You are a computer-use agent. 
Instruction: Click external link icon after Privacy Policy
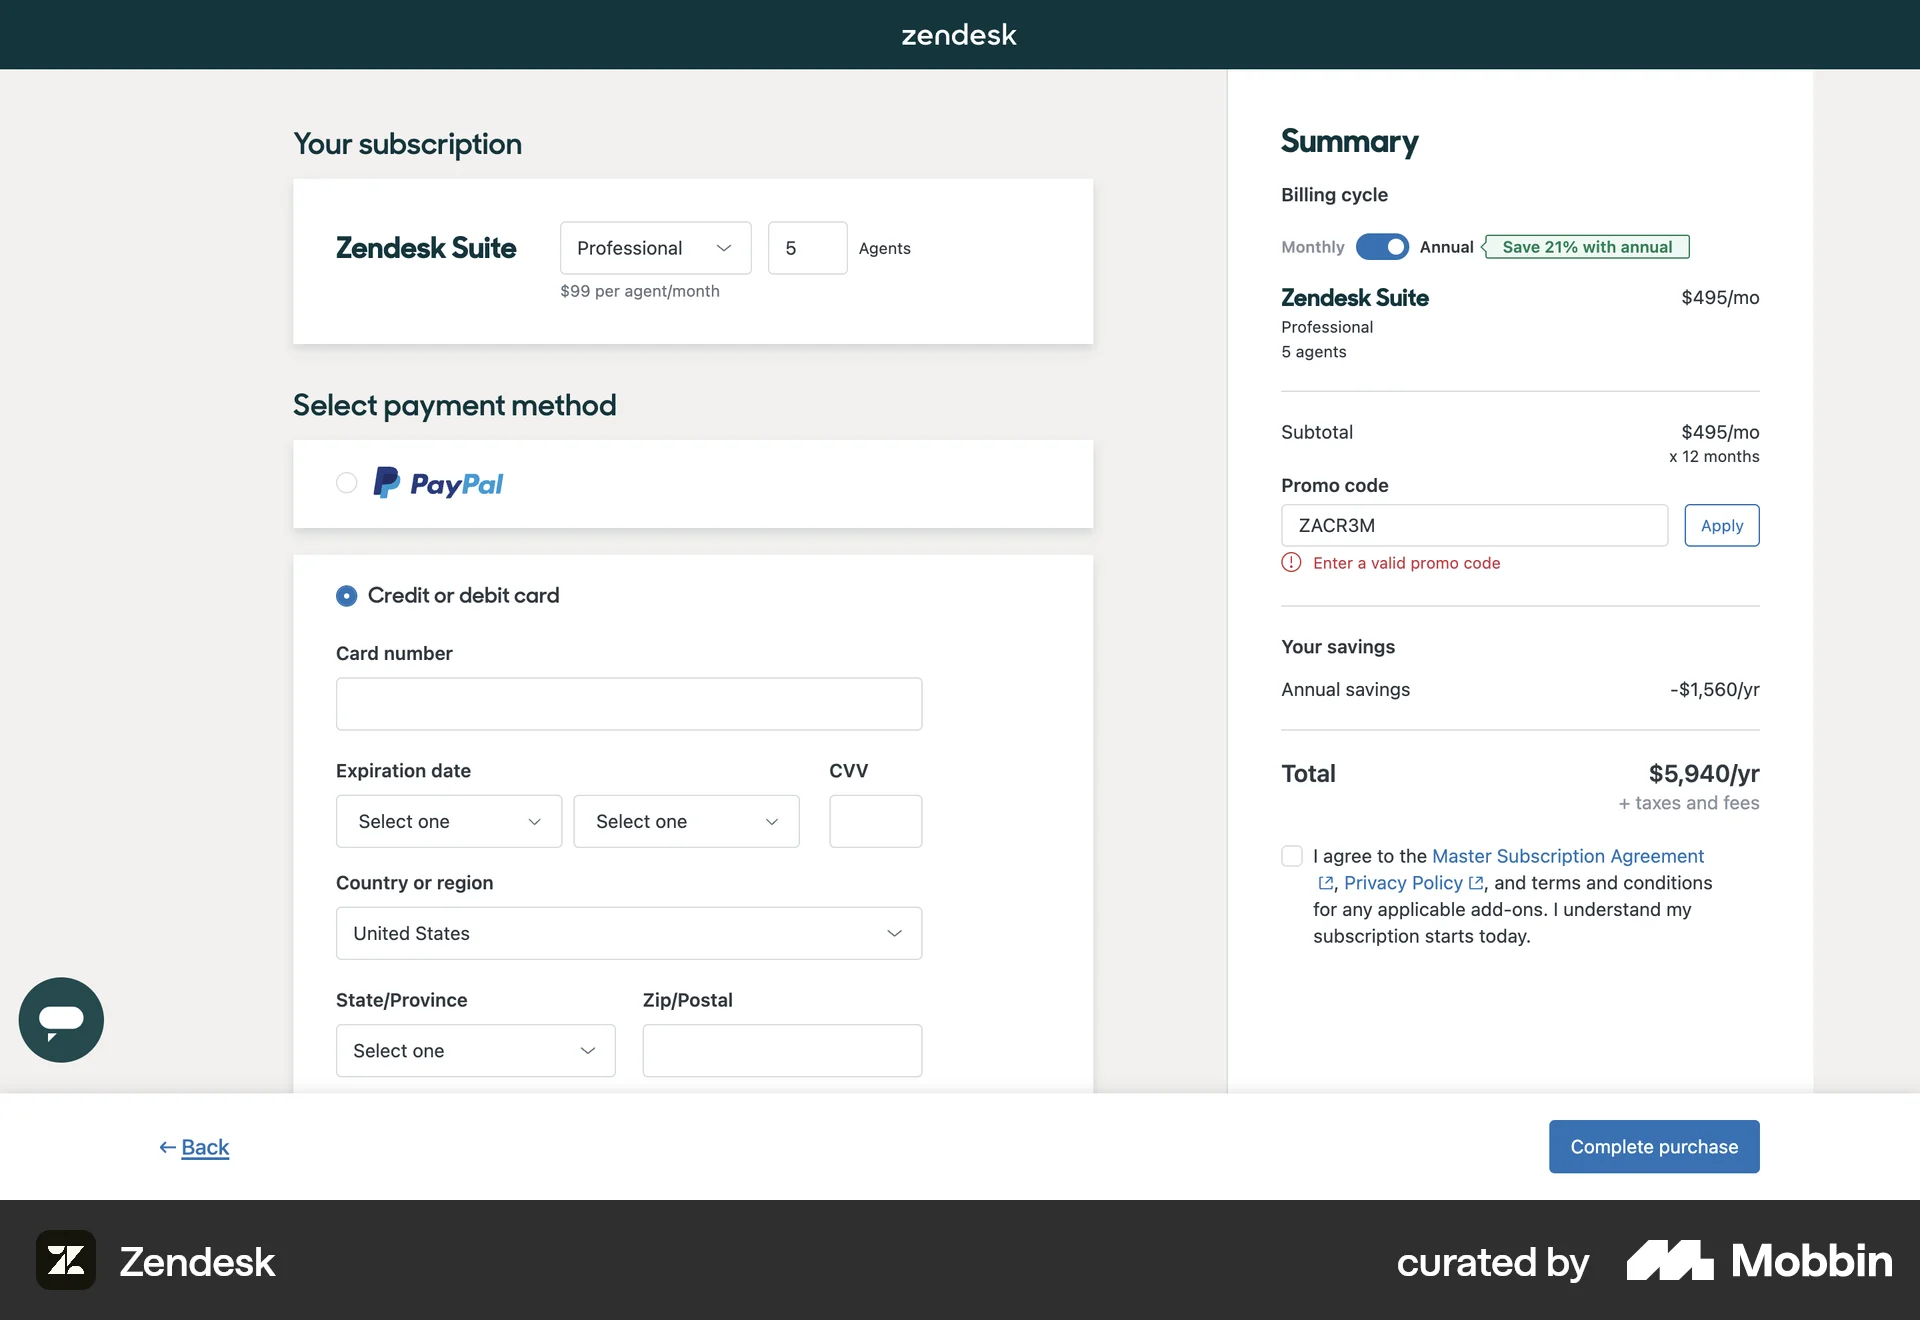[x=1476, y=883]
